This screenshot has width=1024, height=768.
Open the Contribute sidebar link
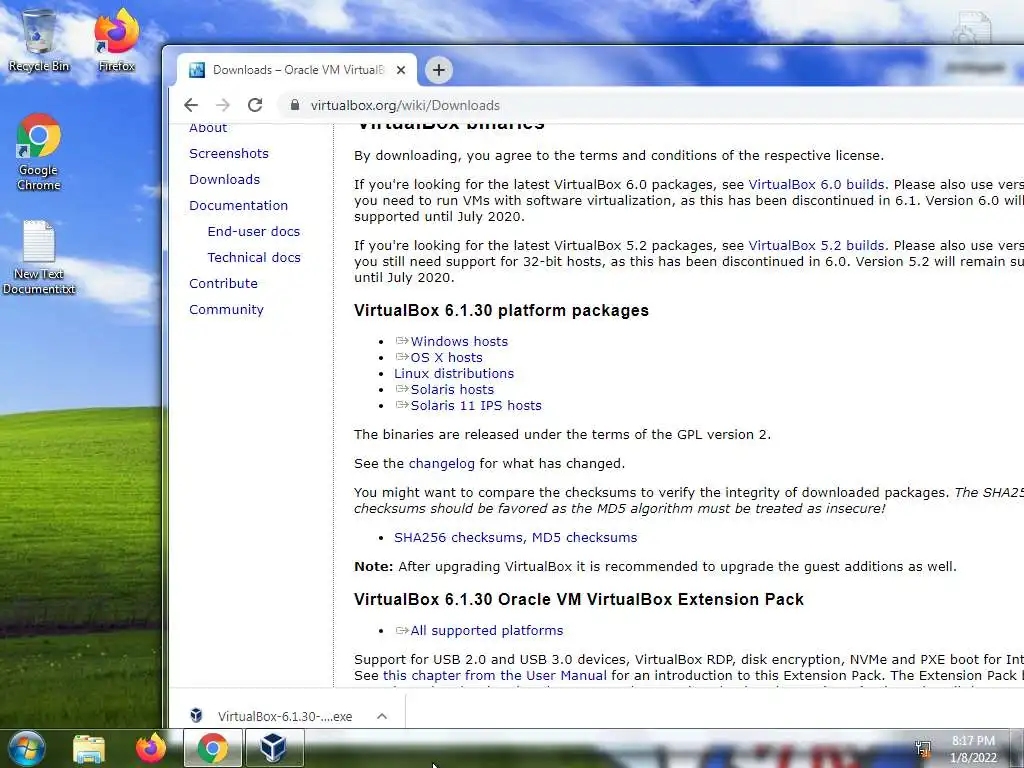[223, 283]
